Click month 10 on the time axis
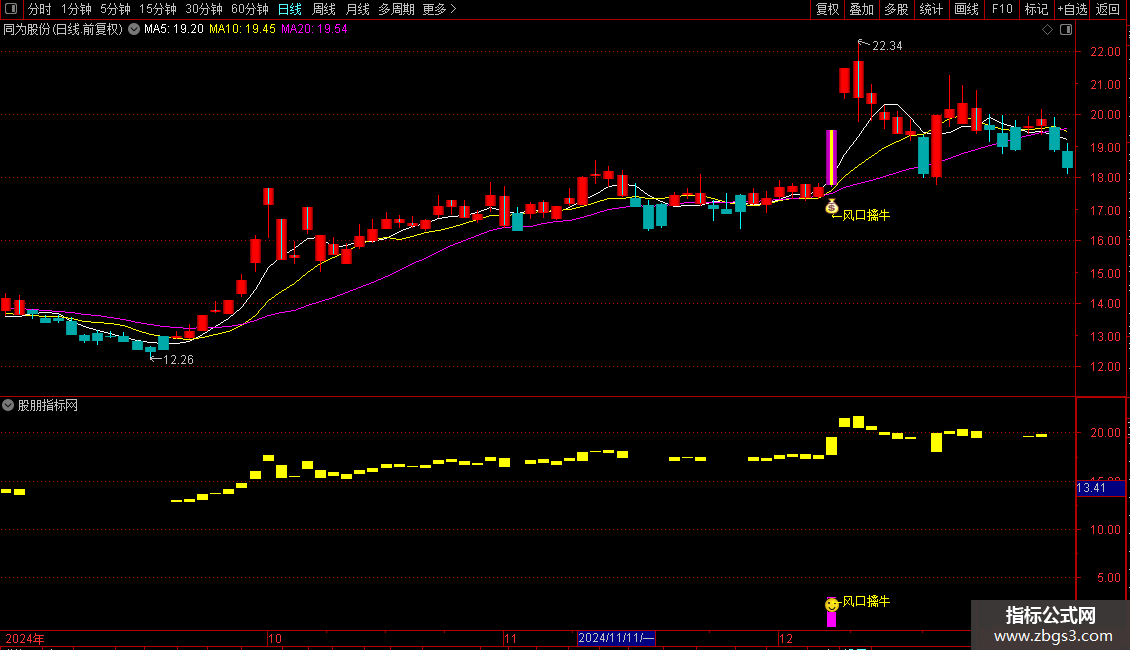This screenshot has height=650, width=1130. pos(275,638)
